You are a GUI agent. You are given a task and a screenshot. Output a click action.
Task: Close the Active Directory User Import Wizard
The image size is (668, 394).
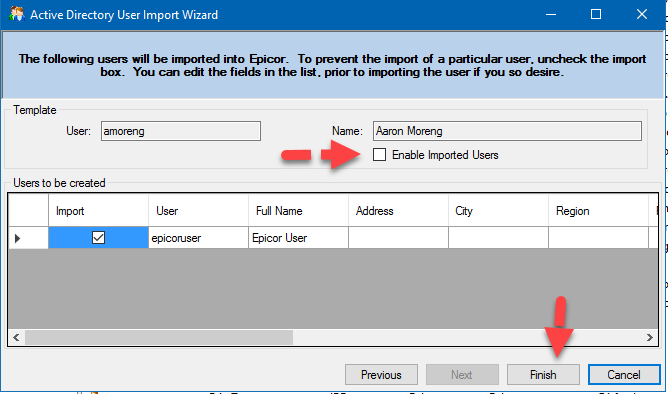642,14
